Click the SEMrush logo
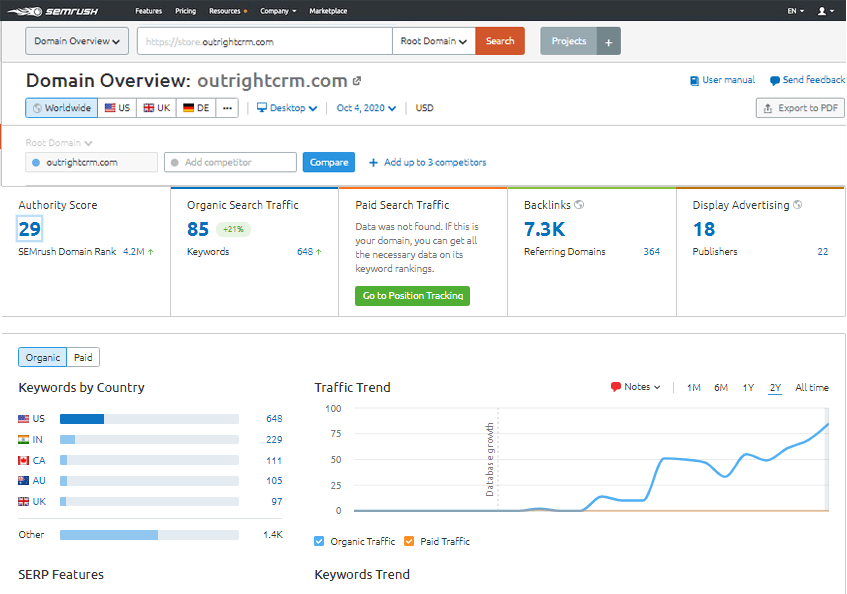The width and height of the screenshot is (847, 594). [53, 11]
